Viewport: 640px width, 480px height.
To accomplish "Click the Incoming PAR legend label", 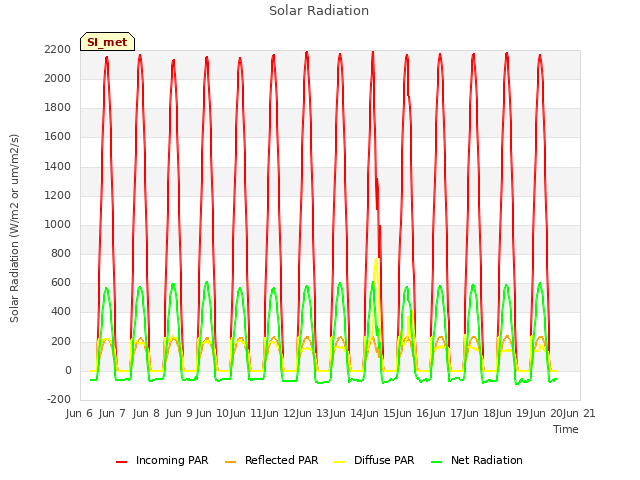I will point(172,460).
